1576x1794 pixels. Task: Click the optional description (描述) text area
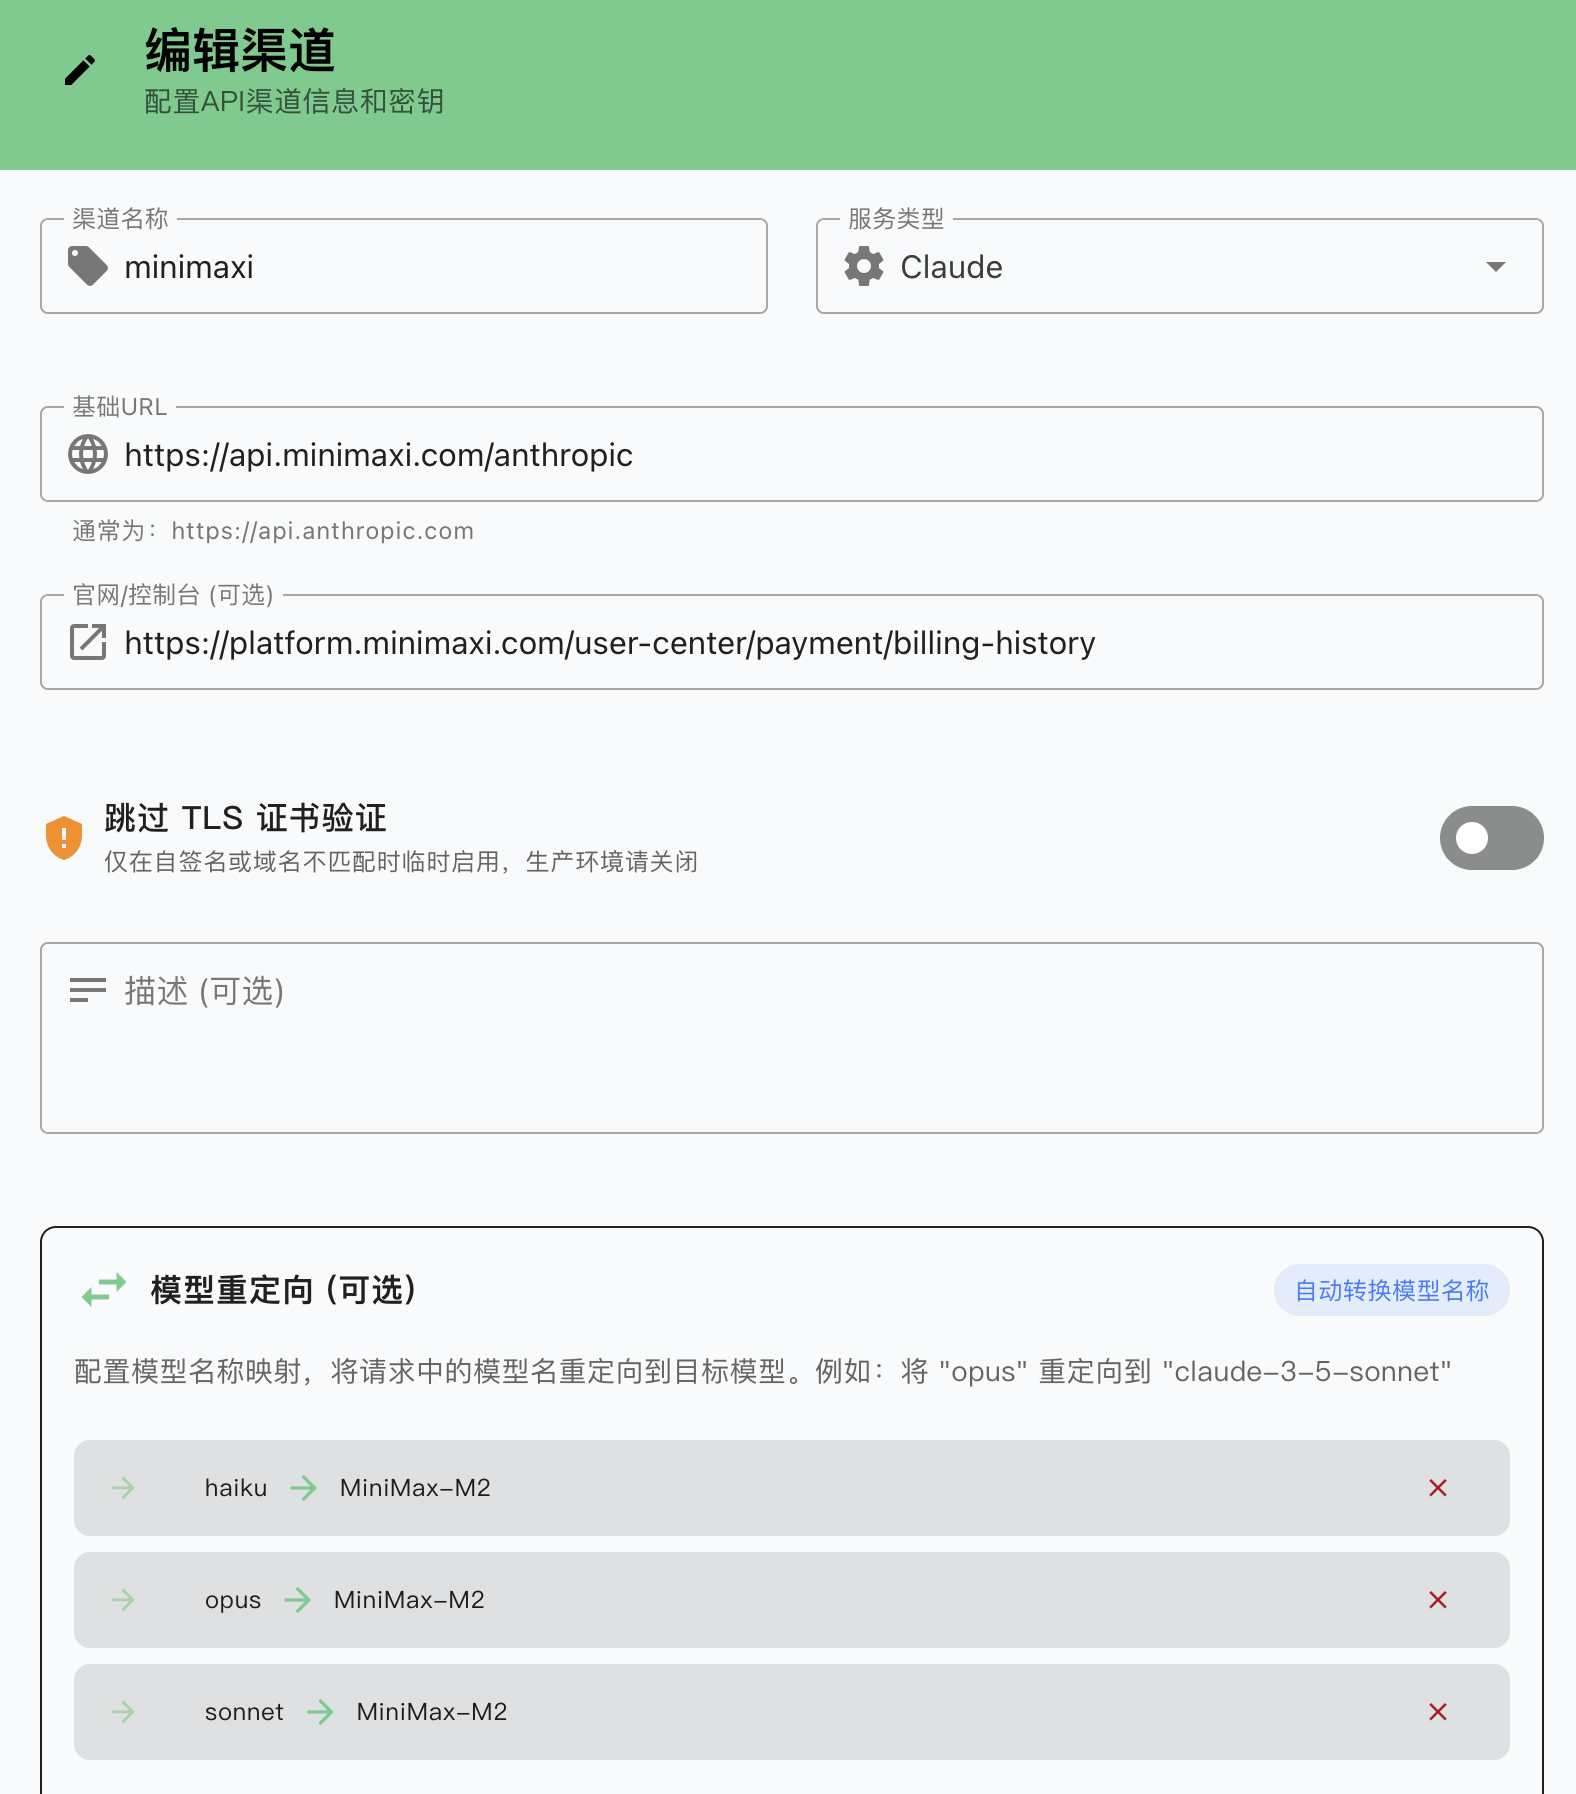(x=792, y=1038)
